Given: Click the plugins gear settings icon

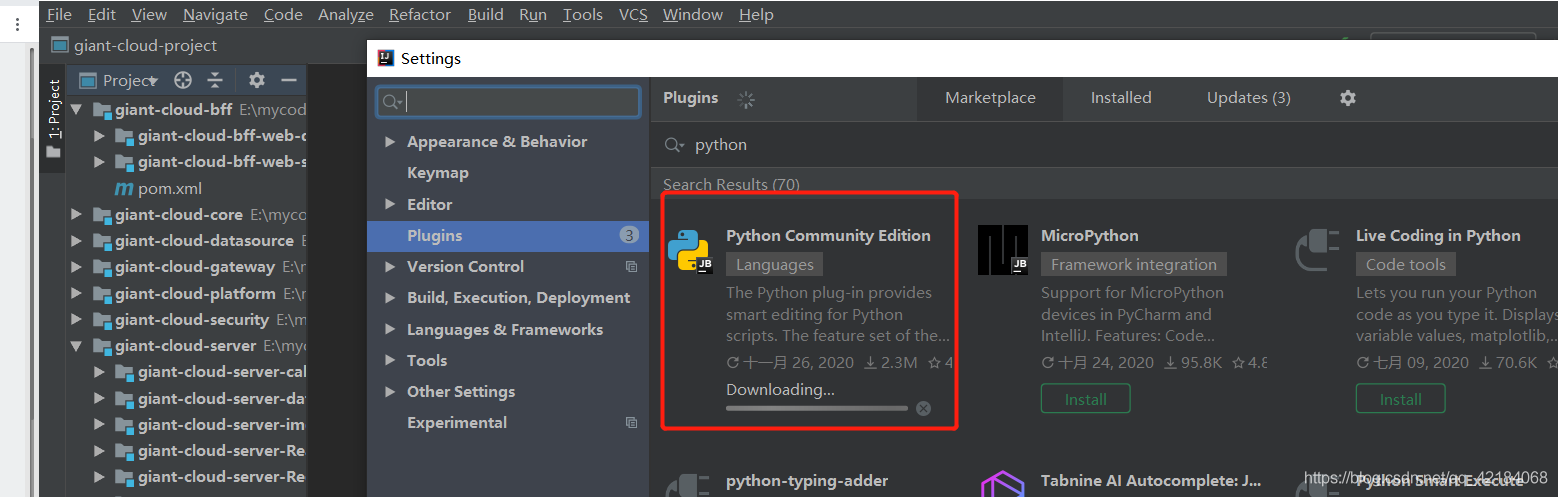Looking at the screenshot, I should 1348,98.
